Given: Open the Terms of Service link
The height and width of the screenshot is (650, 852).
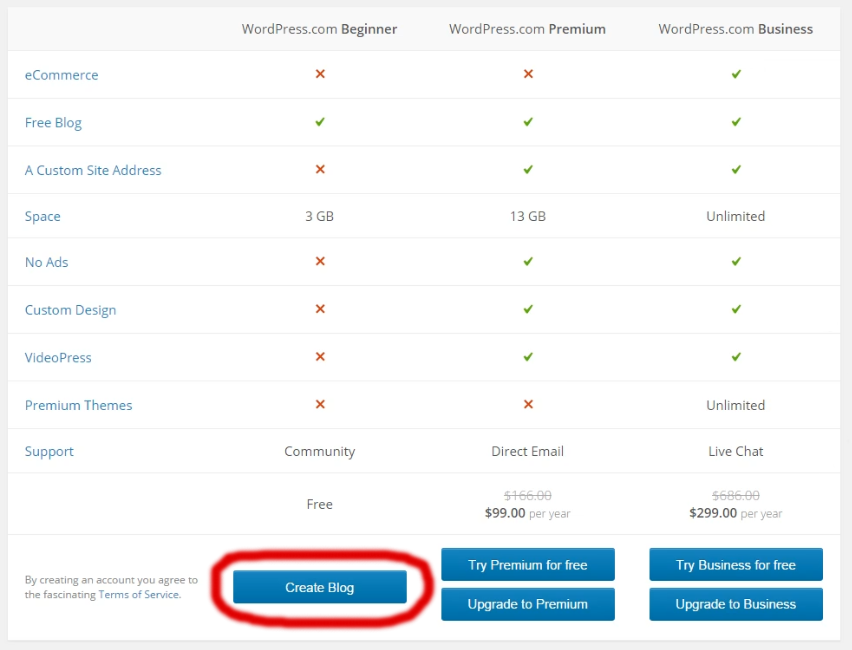Looking at the screenshot, I should [x=139, y=595].
